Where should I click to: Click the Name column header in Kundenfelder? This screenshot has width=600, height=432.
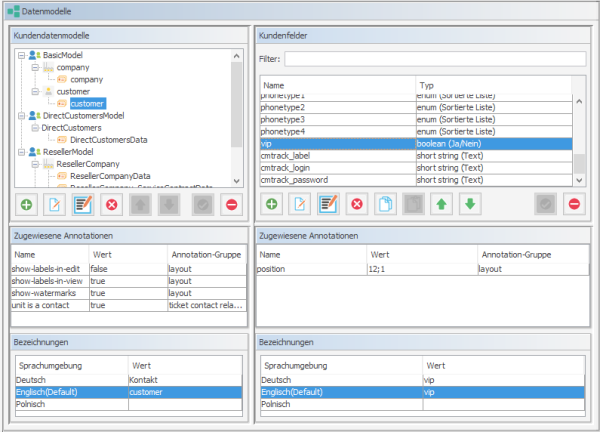click(x=336, y=86)
